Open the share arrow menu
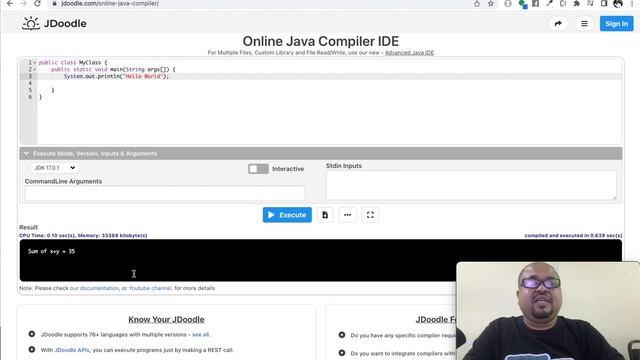This screenshot has width=640, height=360. [558, 24]
